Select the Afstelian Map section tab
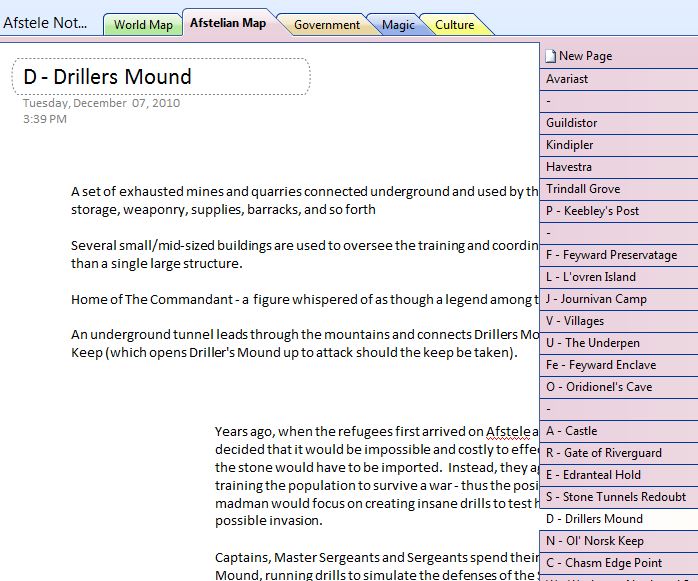Screen dimensions: 698x581 [x=228, y=23]
